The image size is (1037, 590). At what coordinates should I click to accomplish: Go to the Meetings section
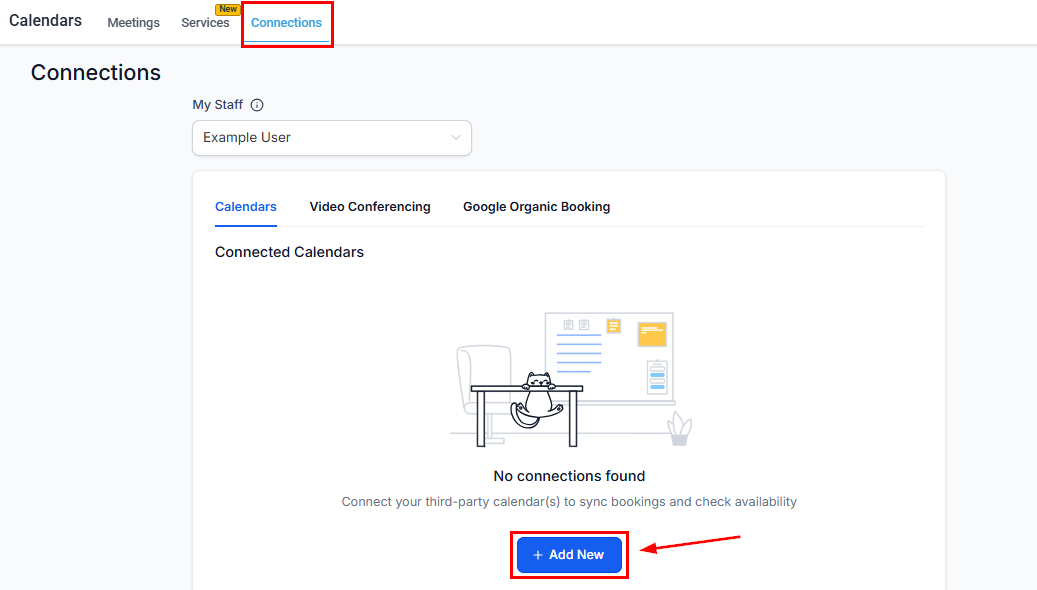pos(133,22)
